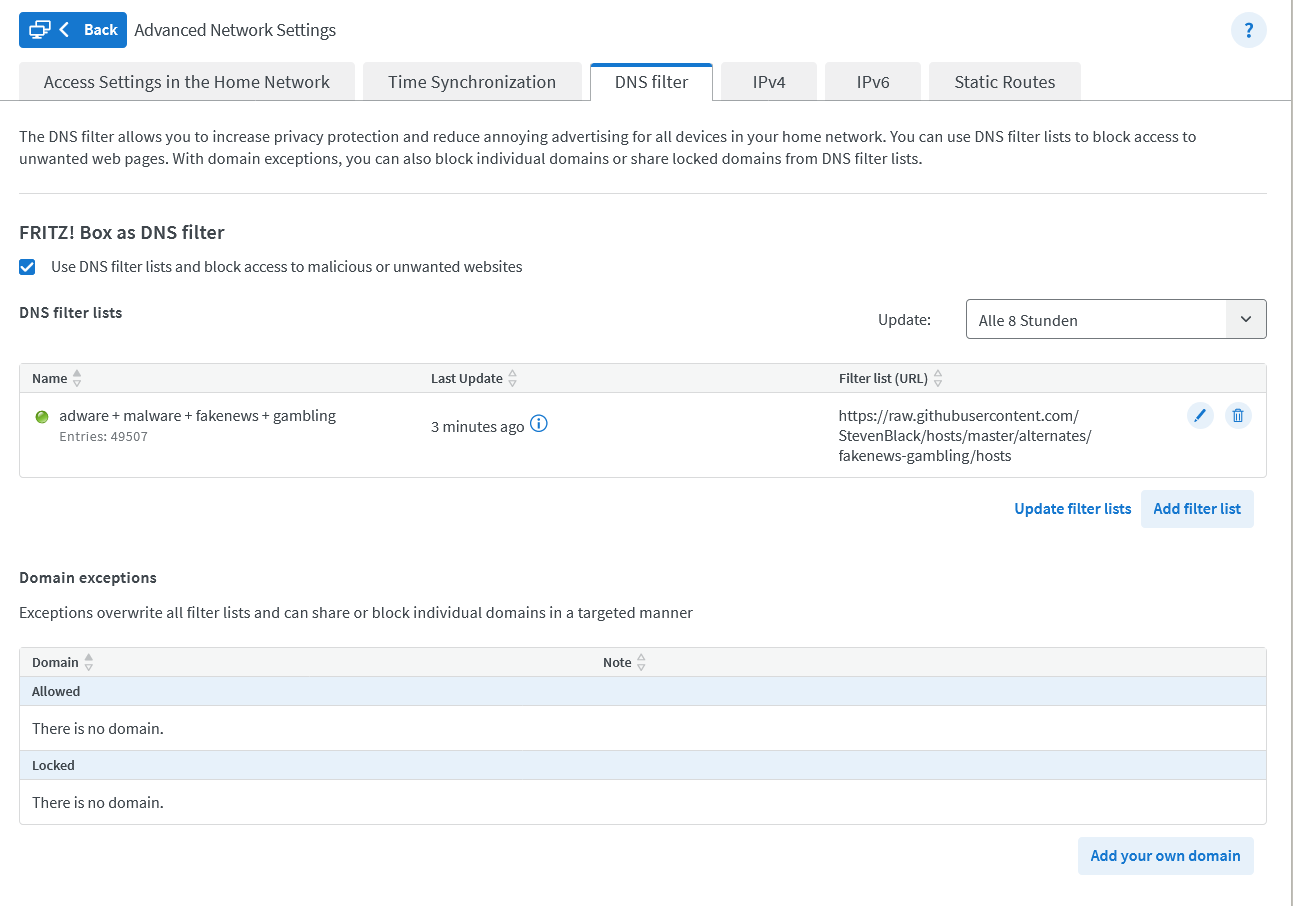
Task: Click the Advanced Network Settings title
Action: 235,30
